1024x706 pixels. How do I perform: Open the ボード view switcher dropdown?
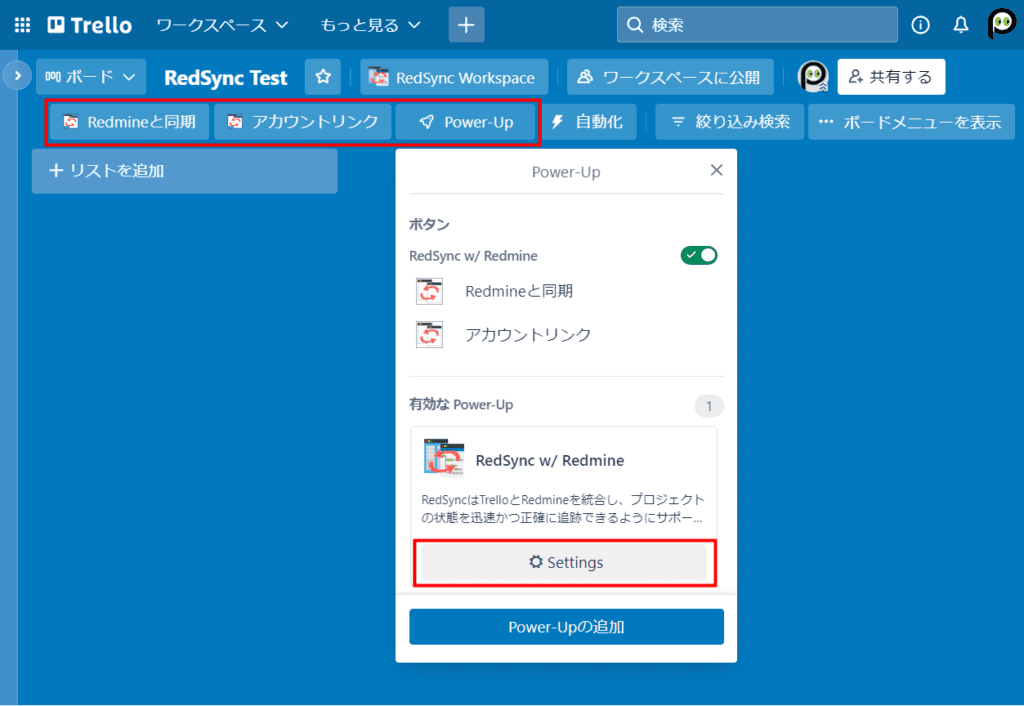tap(91, 77)
